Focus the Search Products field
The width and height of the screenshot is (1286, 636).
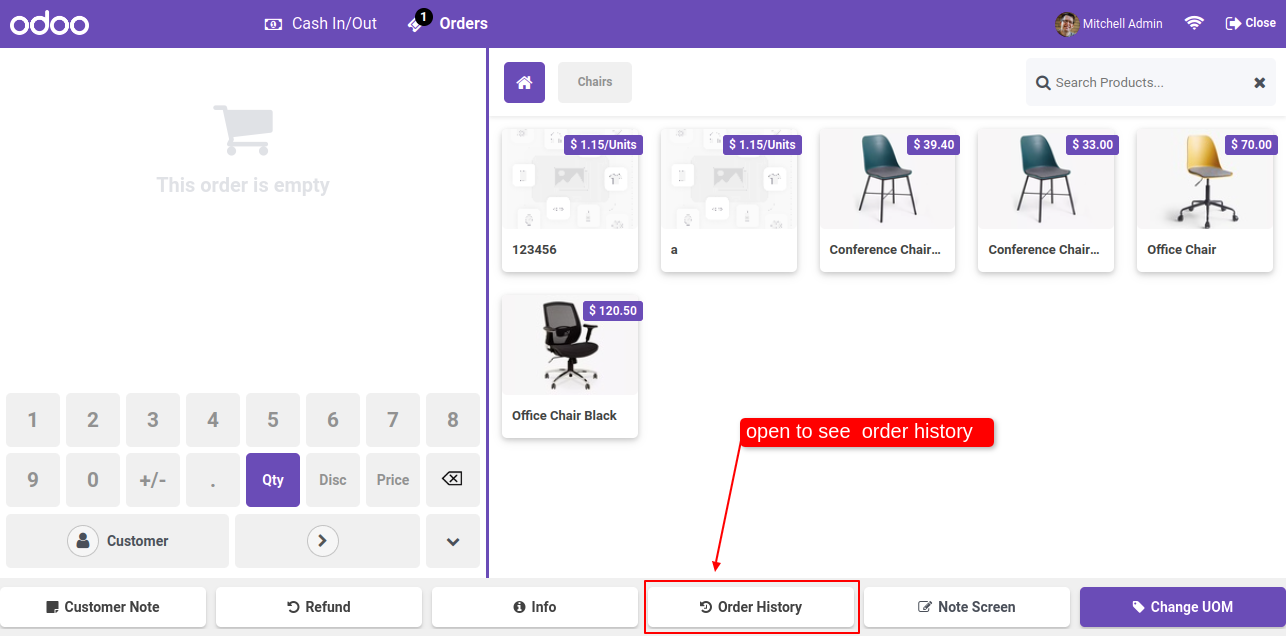pos(1150,83)
